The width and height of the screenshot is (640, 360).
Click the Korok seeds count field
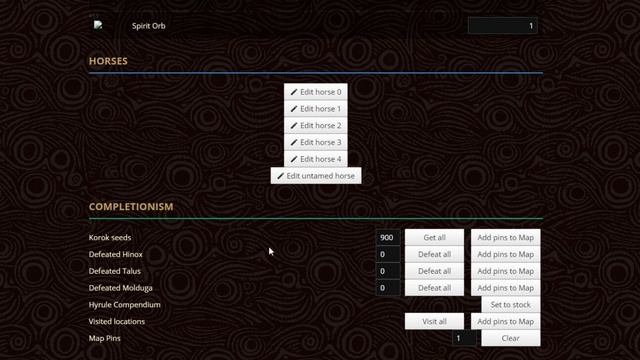[387, 237]
